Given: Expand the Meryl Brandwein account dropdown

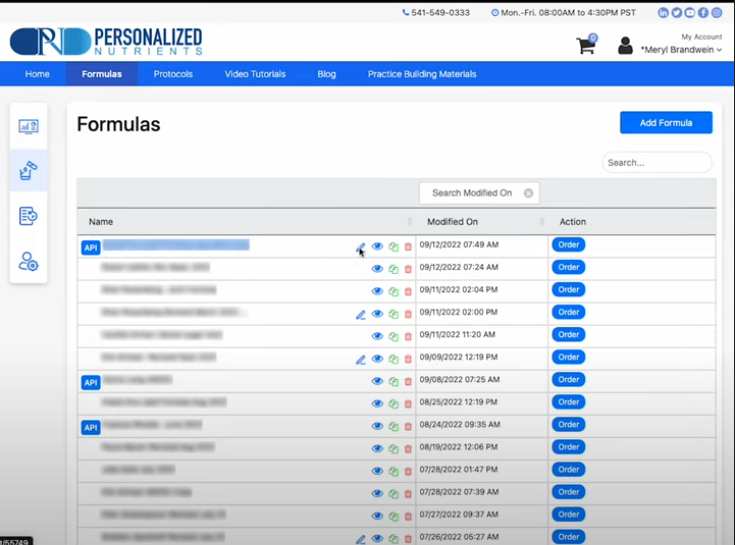Looking at the screenshot, I should (x=681, y=50).
